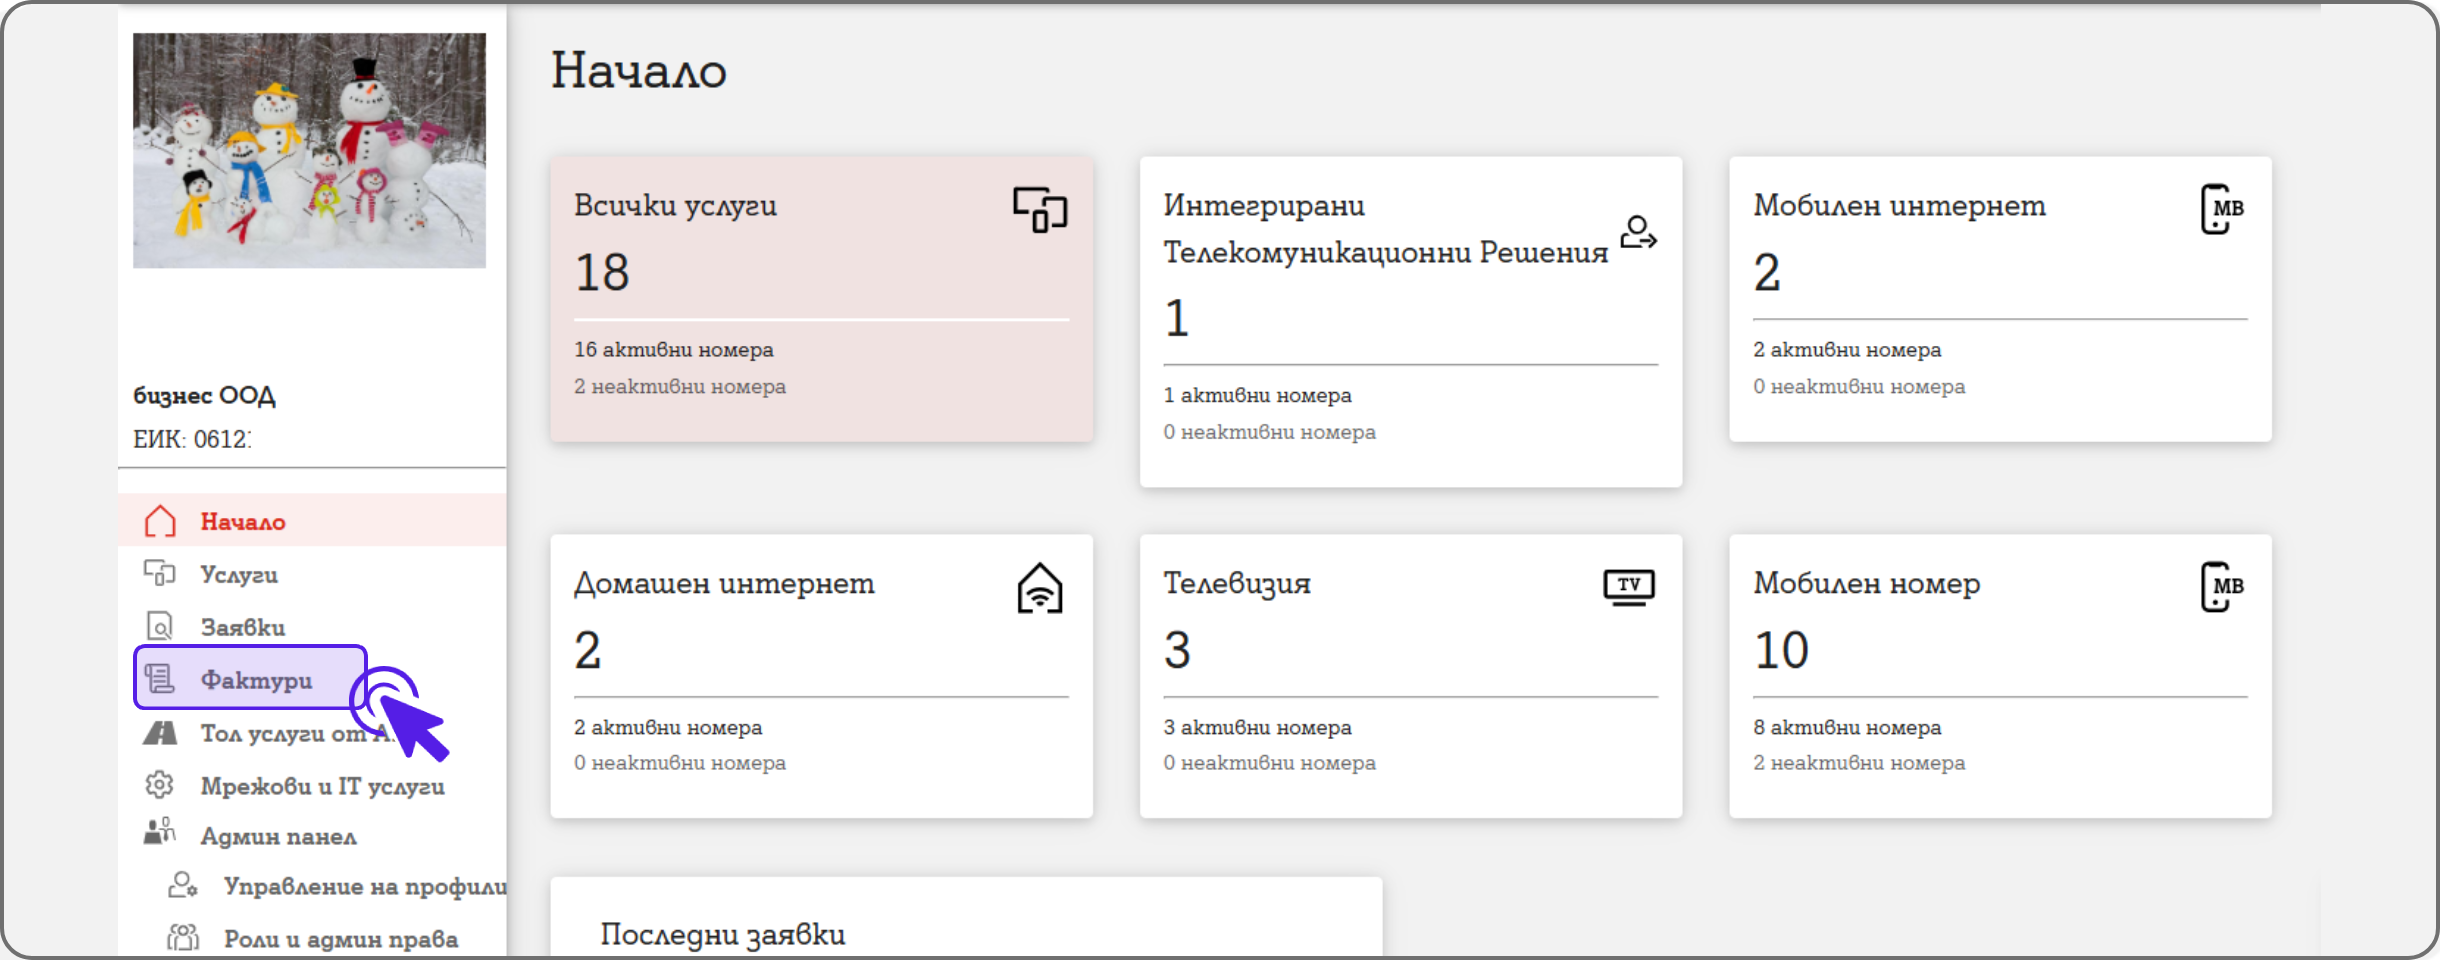Open the Начало menu item
This screenshot has height=960, width=2440.
tap(312, 520)
